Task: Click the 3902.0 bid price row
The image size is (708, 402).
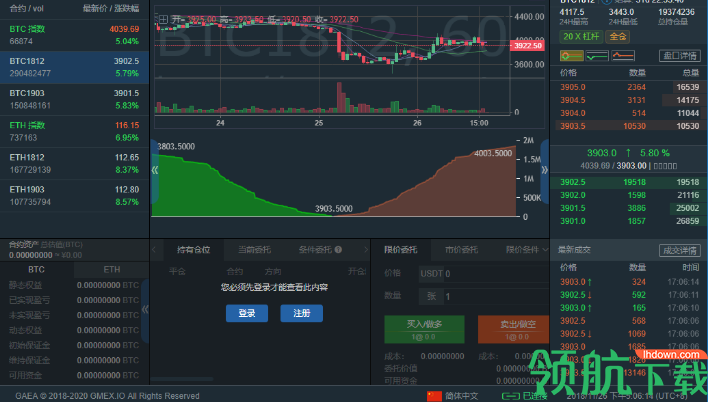Action: [629, 195]
